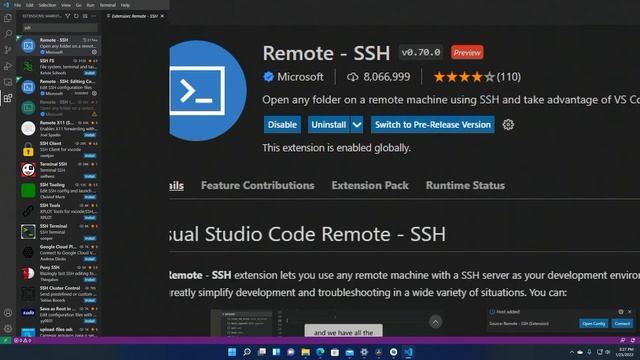Click Open Config in notification
Image resolution: width=640 pixels, height=360 pixels.
[593, 324]
